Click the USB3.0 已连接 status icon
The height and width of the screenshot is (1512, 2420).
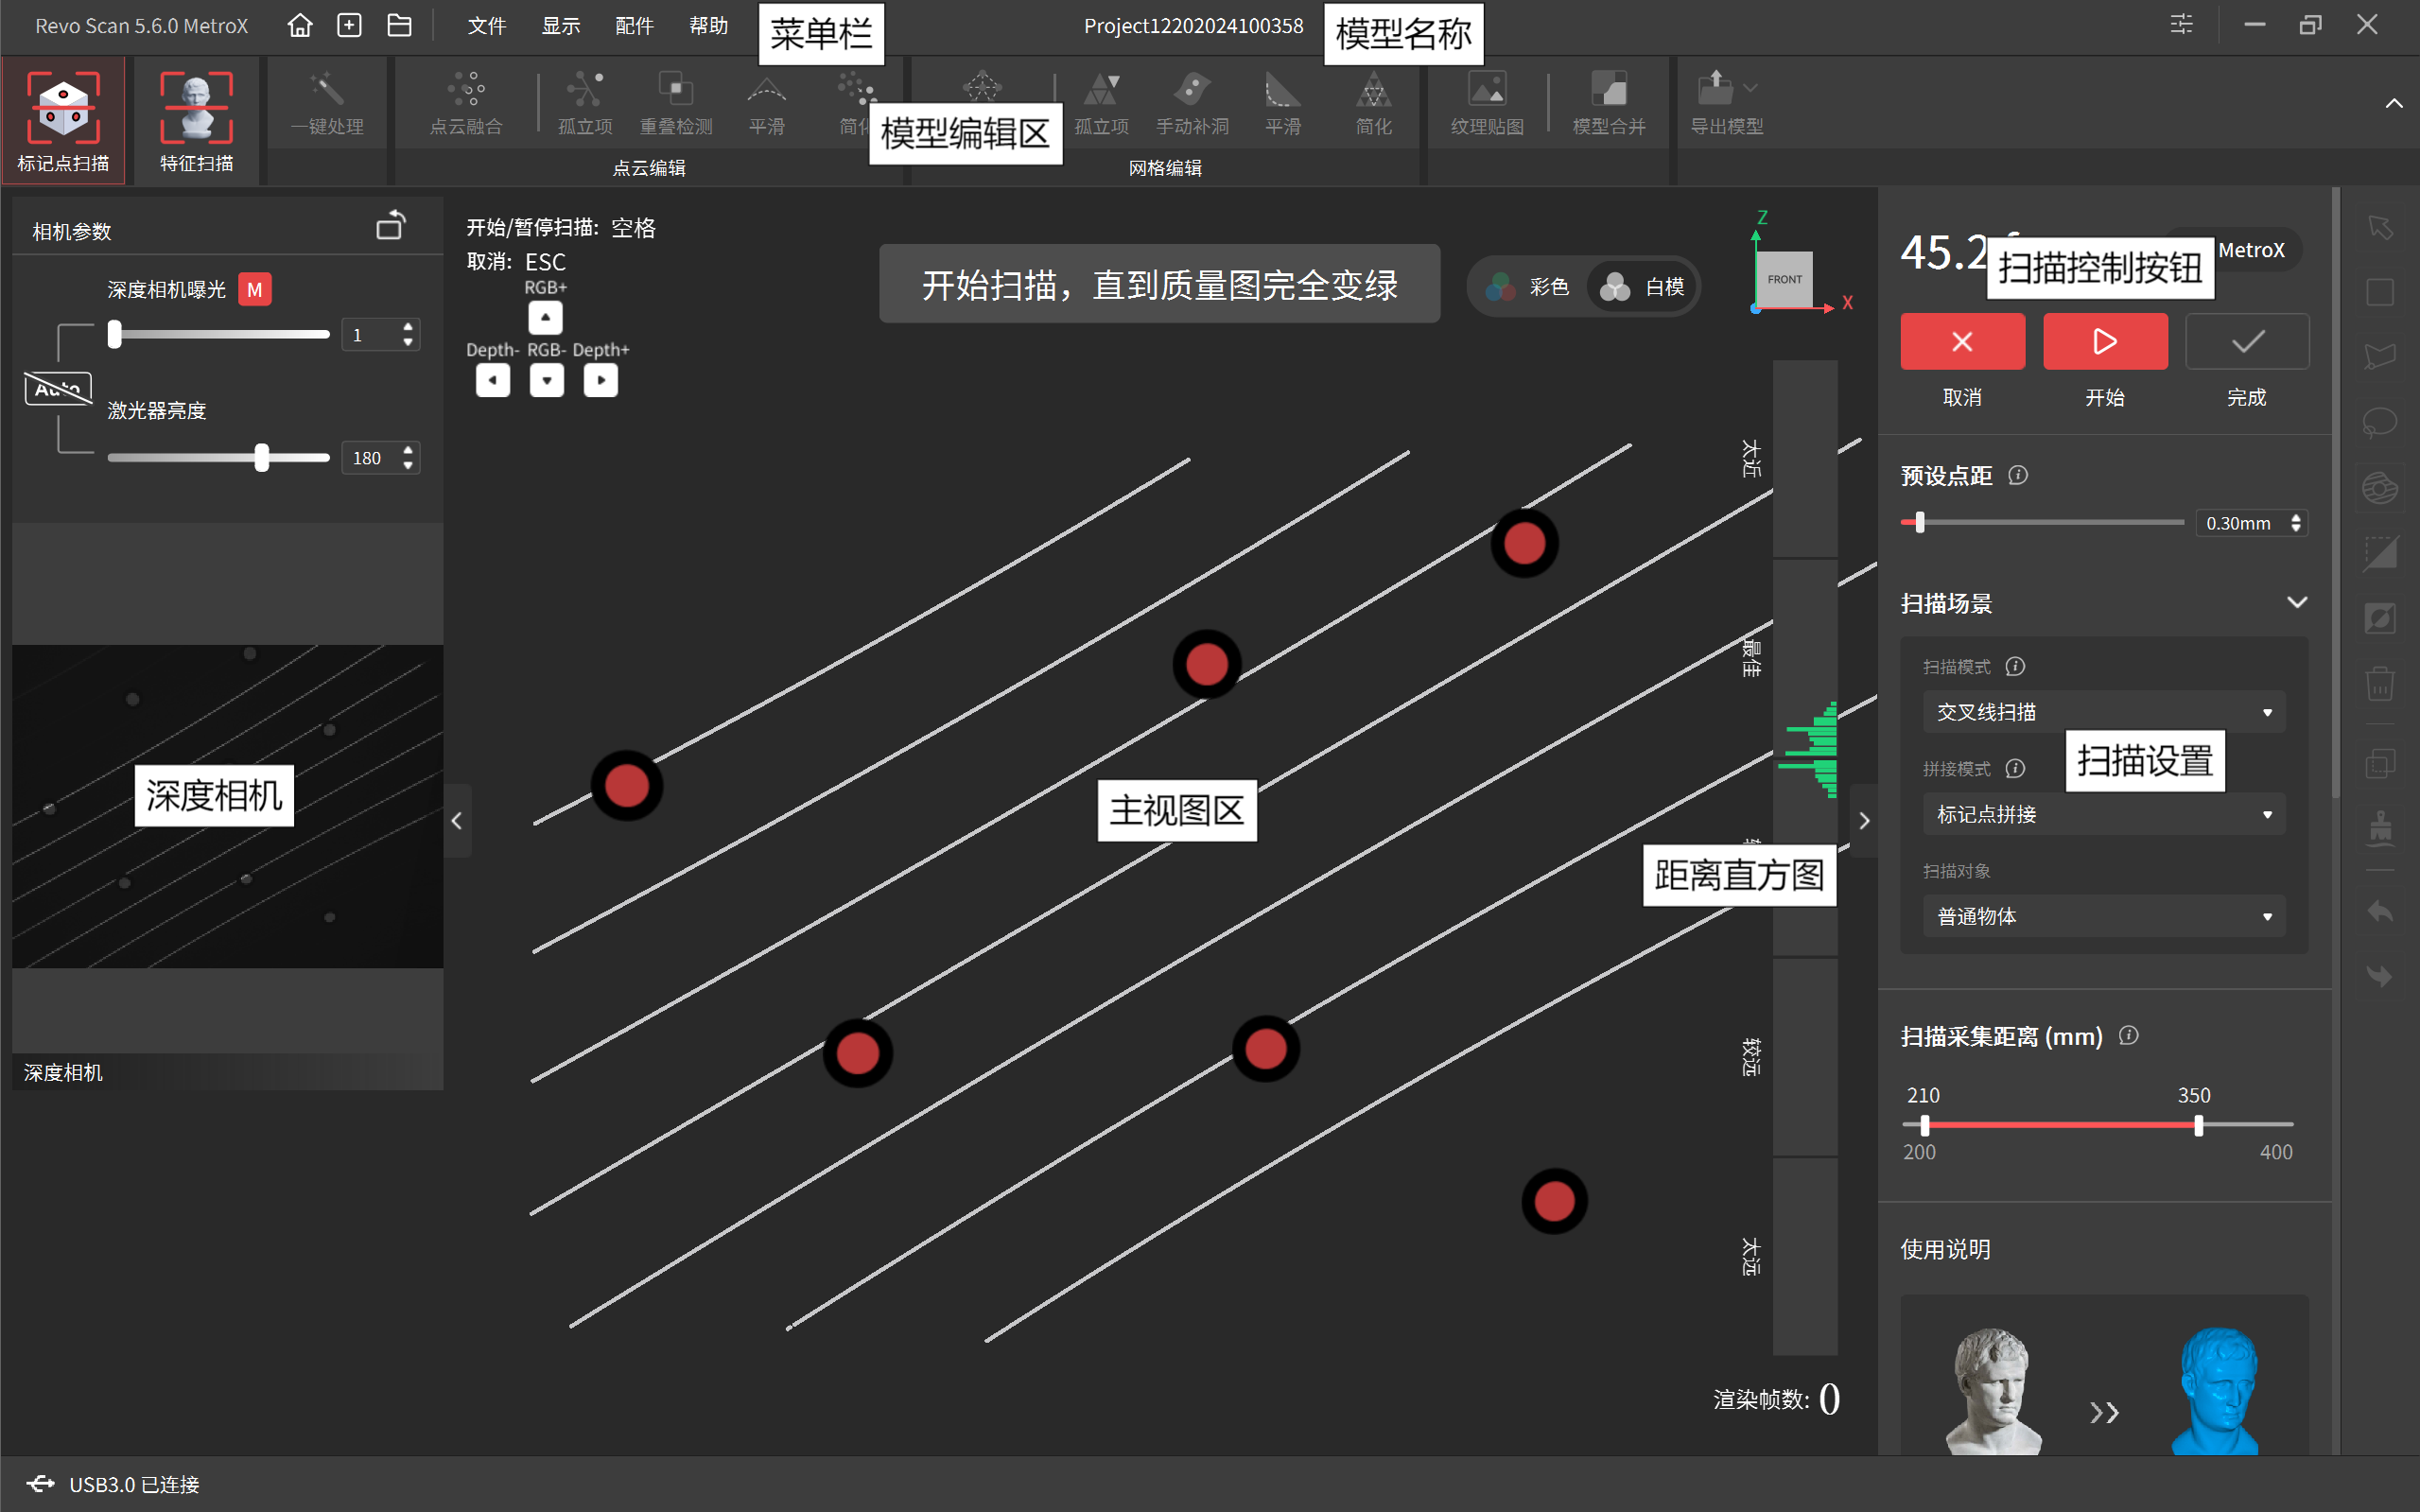40,1483
